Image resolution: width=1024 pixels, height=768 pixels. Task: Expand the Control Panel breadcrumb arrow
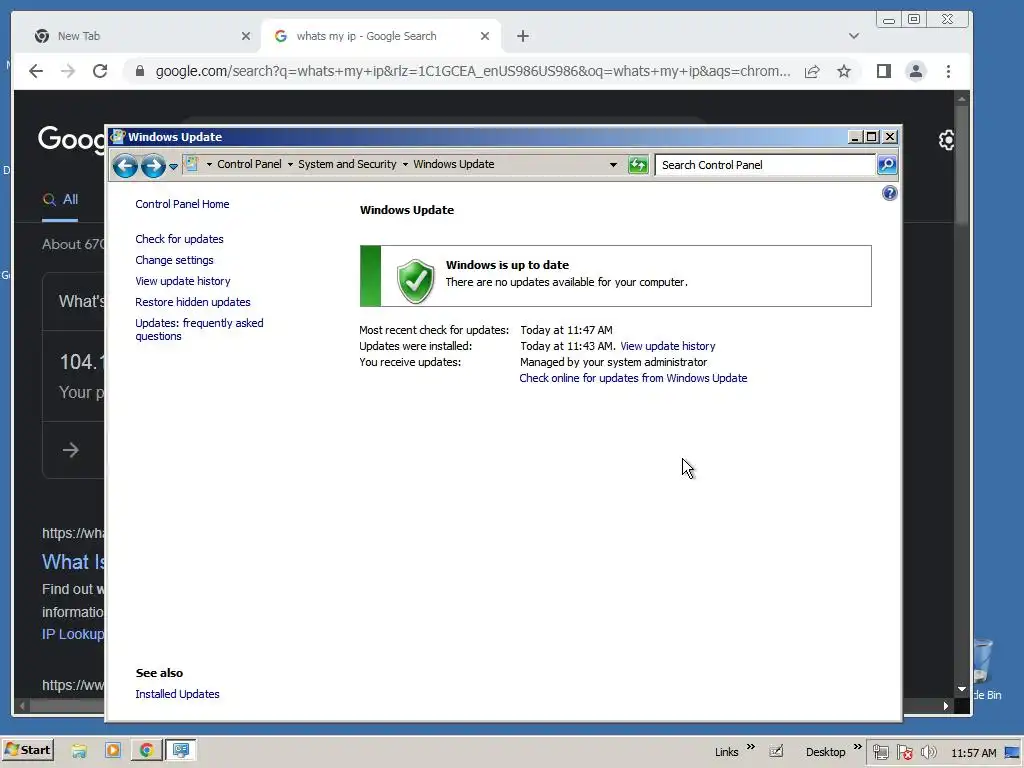click(x=209, y=165)
